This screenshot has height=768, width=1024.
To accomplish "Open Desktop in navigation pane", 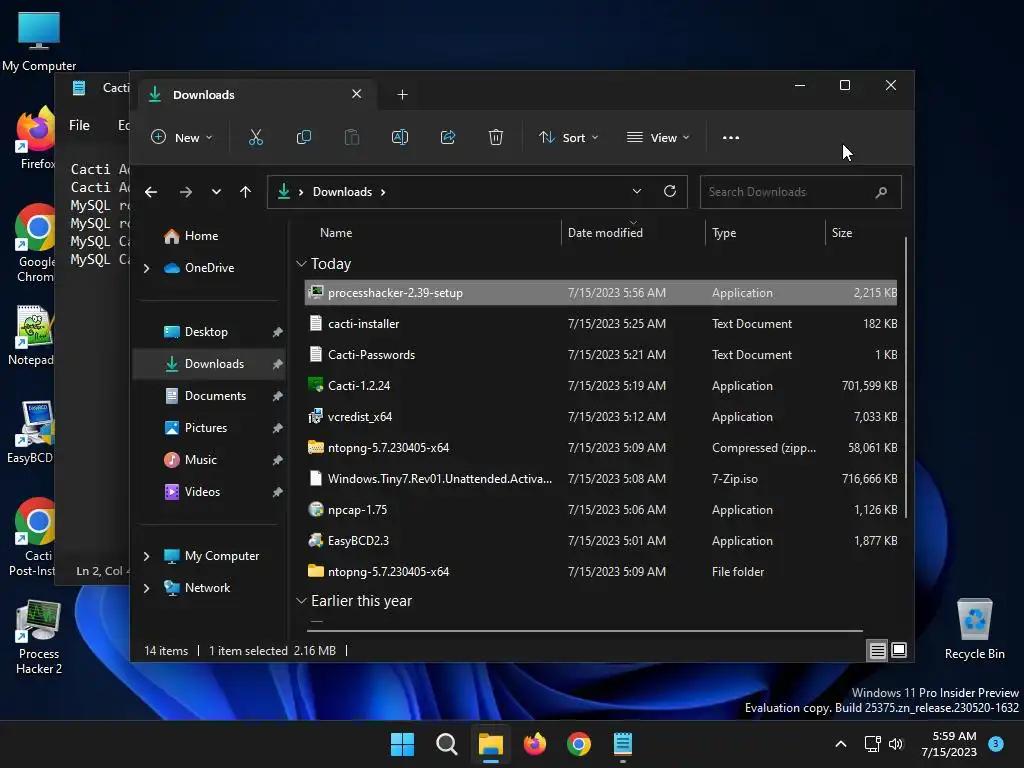I will click(x=206, y=332).
